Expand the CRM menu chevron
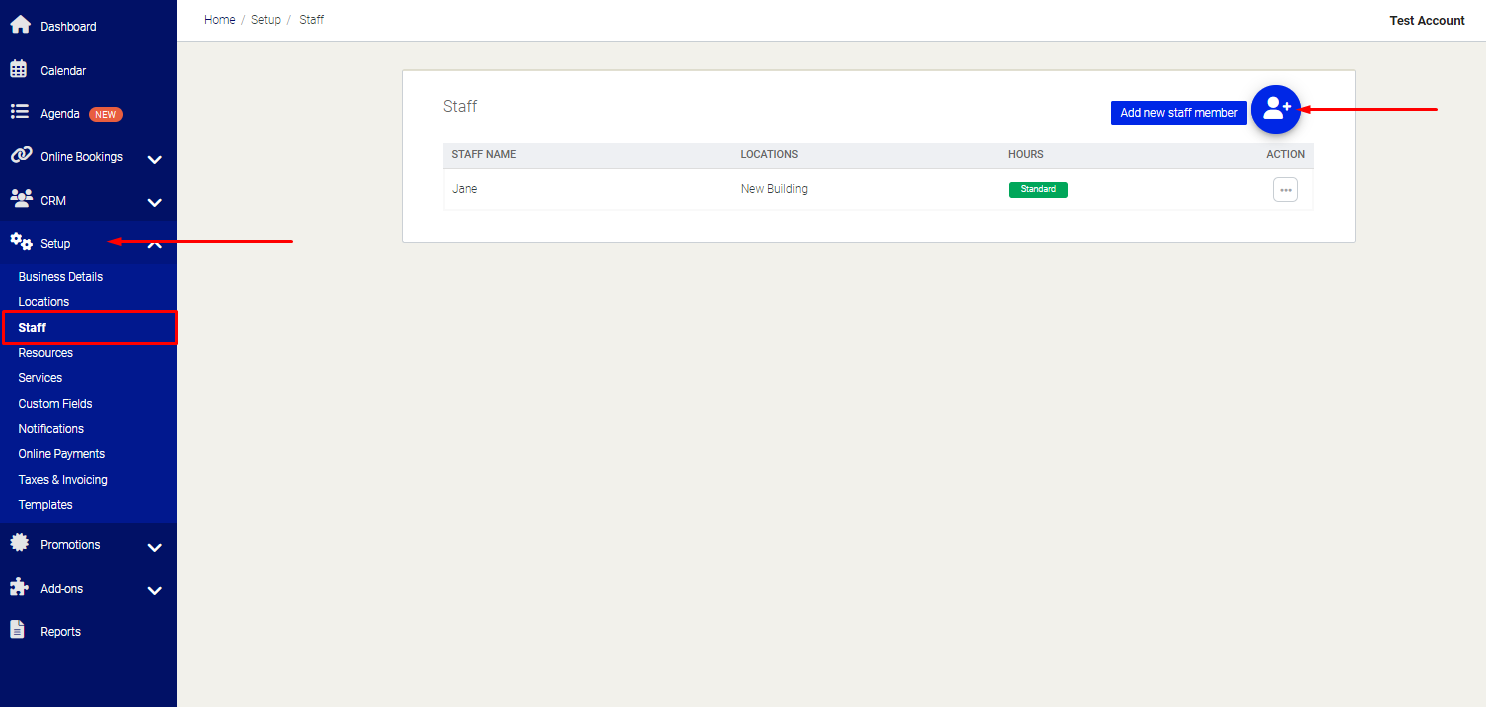 [x=155, y=203]
